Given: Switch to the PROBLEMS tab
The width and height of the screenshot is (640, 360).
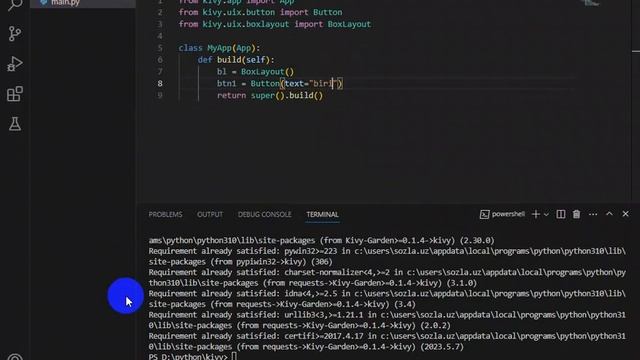Looking at the screenshot, I should pos(165,214).
